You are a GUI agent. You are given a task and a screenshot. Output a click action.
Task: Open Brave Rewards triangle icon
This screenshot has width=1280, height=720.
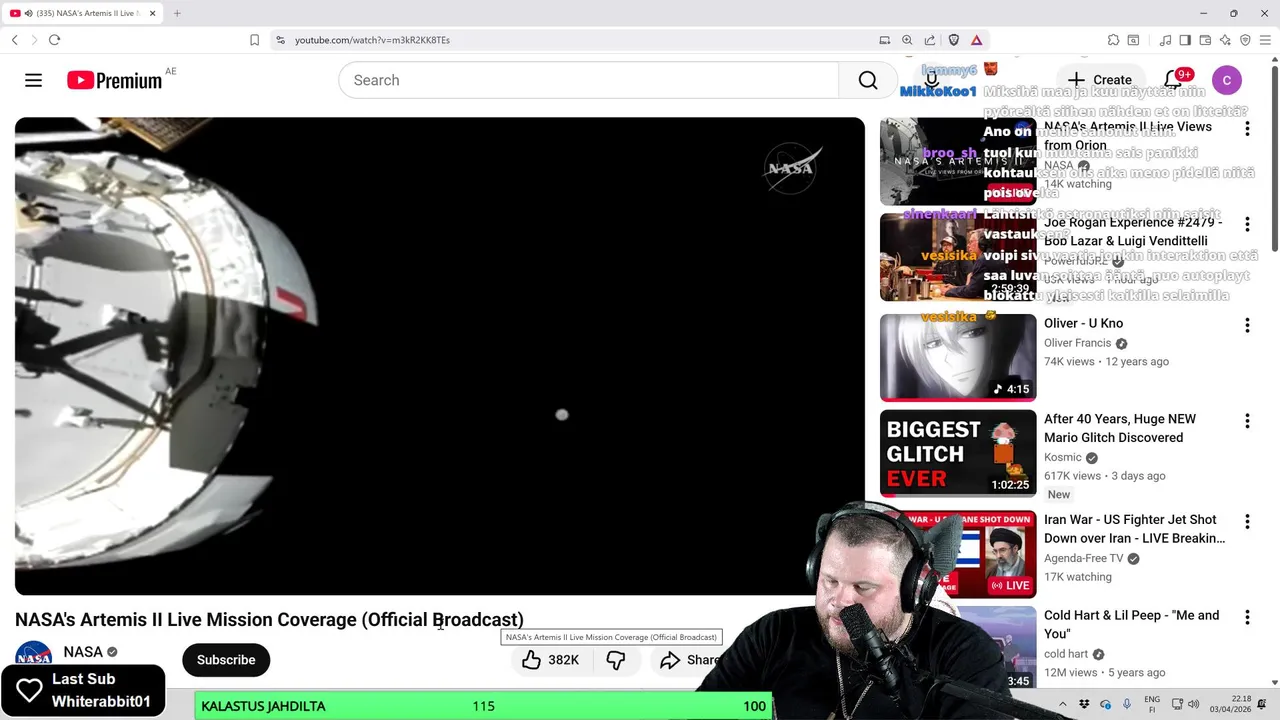[x=977, y=40]
